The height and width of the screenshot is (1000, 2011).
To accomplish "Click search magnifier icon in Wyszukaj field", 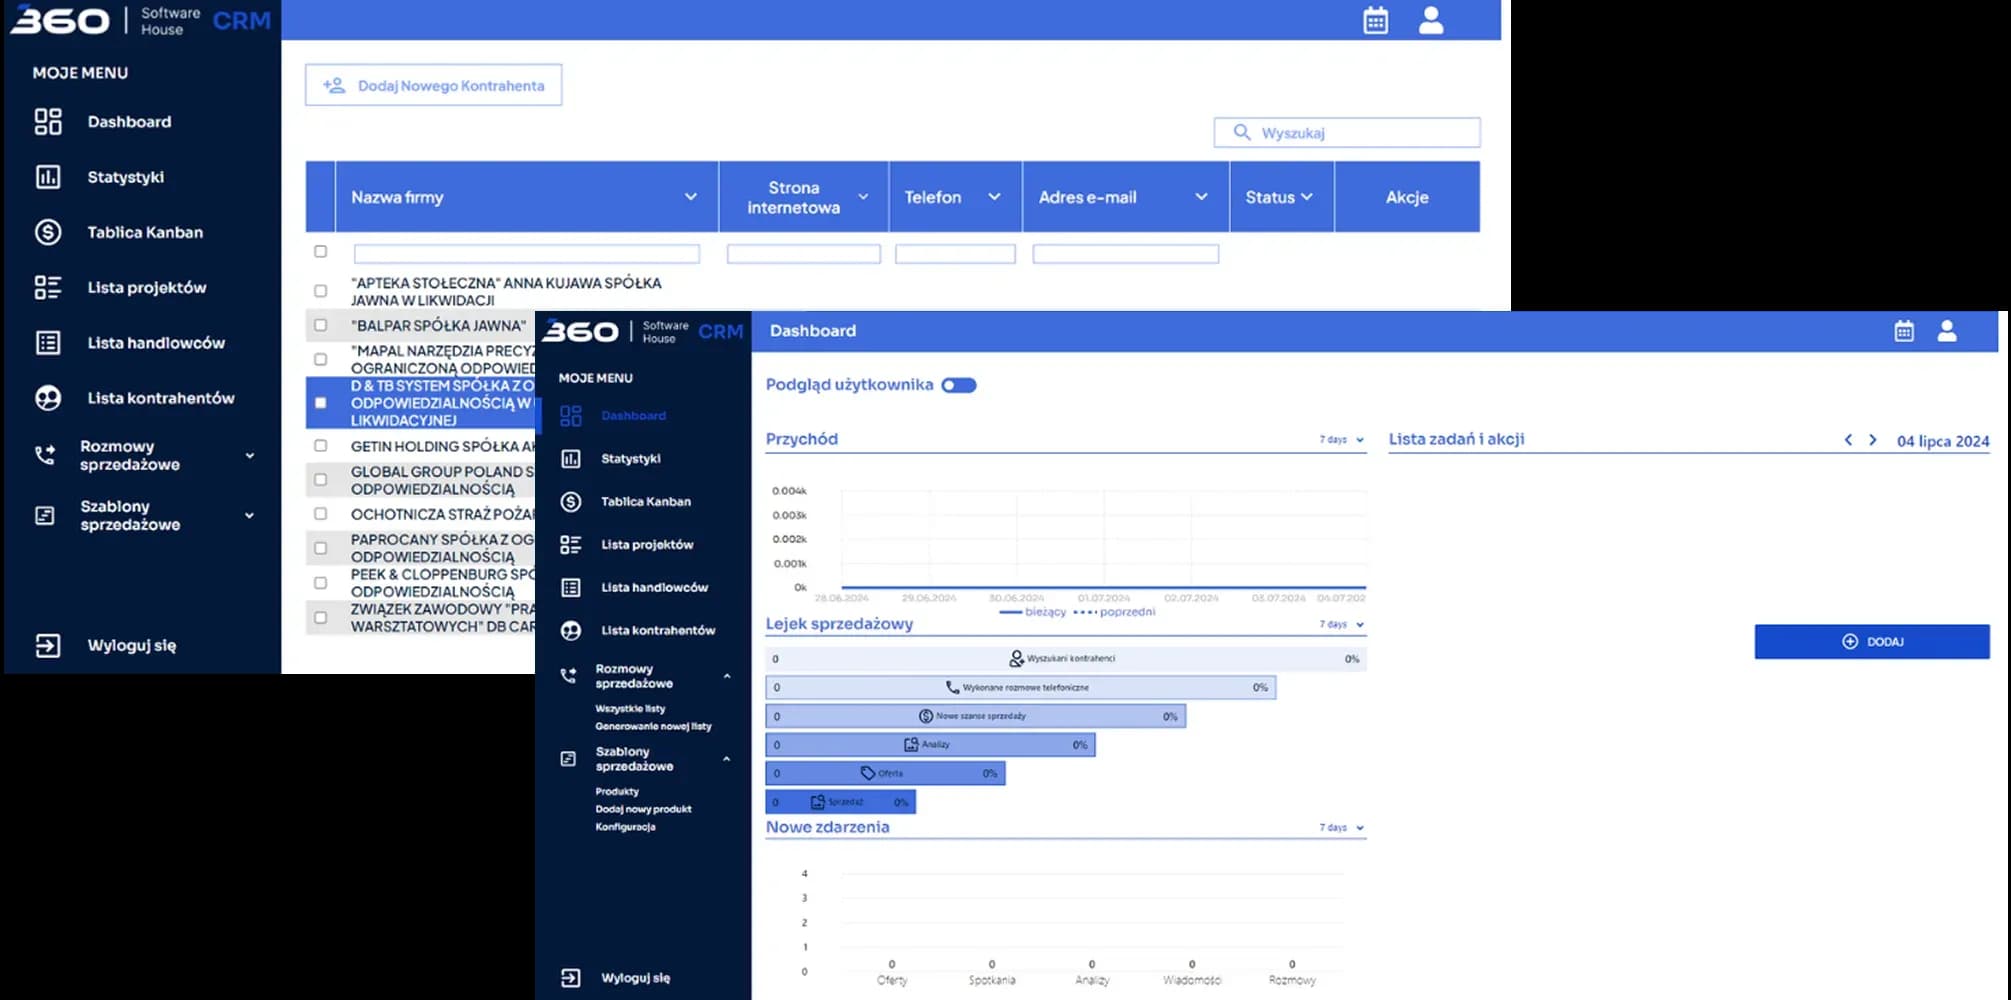I will pyautogui.click(x=1242, y=132).
